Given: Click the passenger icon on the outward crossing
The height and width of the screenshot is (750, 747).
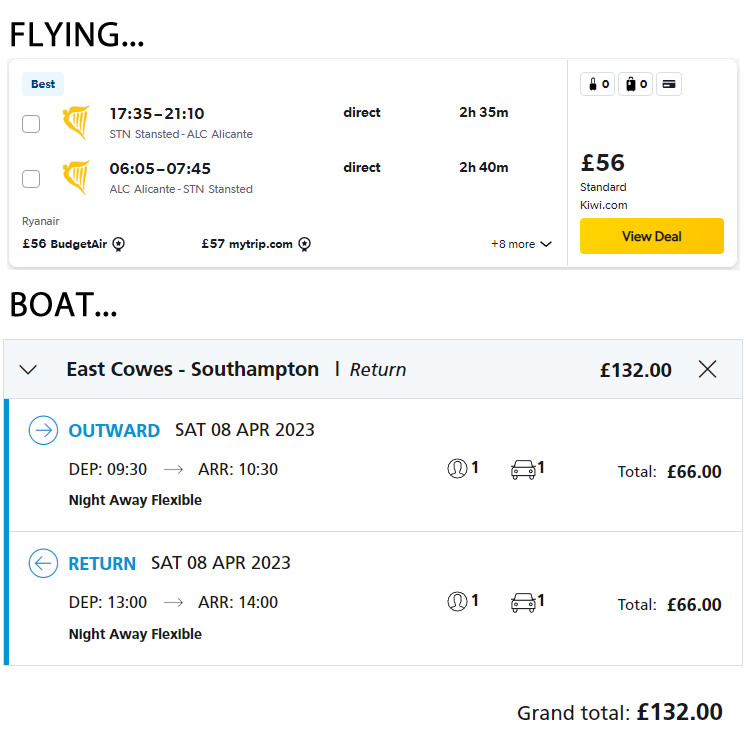Looking at the screenshot, I should pos(457,468).
